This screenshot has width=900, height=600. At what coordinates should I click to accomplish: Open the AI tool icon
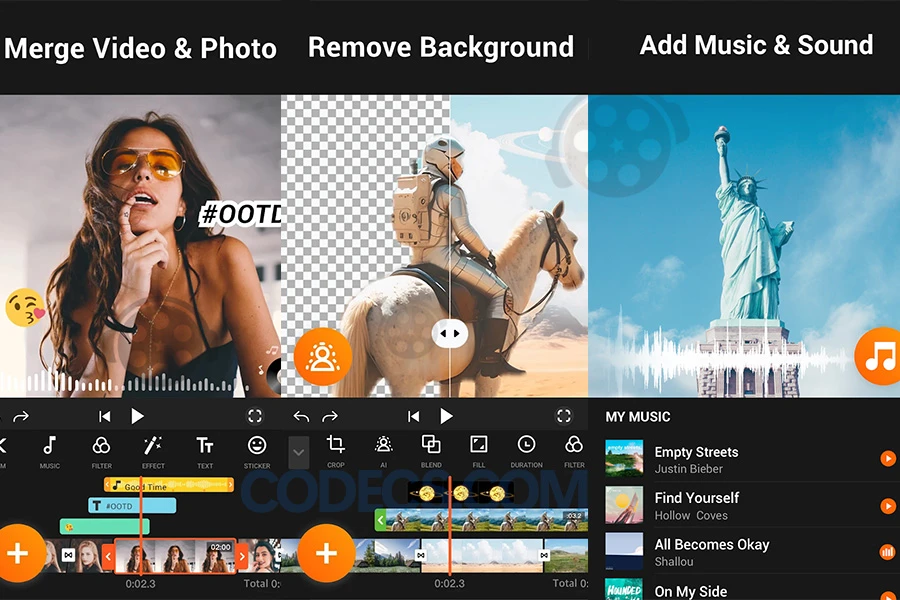383,449
